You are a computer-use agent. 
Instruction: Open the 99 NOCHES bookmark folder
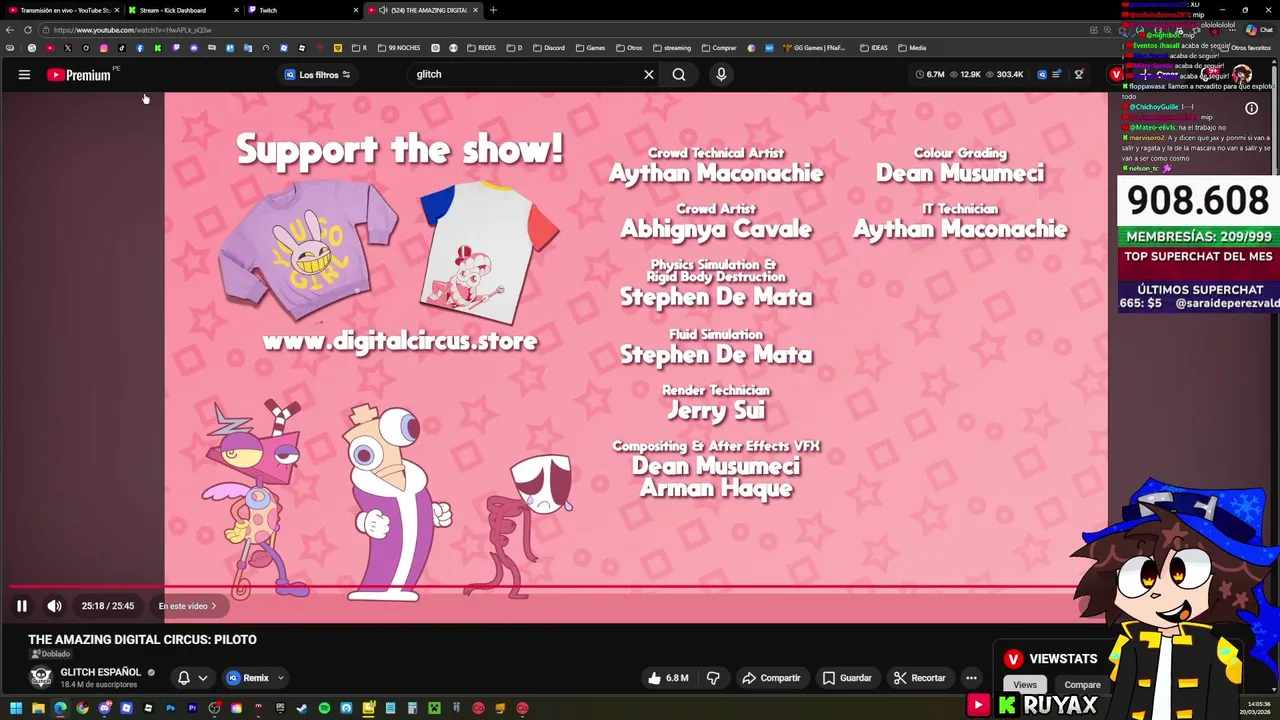[398, 48]
